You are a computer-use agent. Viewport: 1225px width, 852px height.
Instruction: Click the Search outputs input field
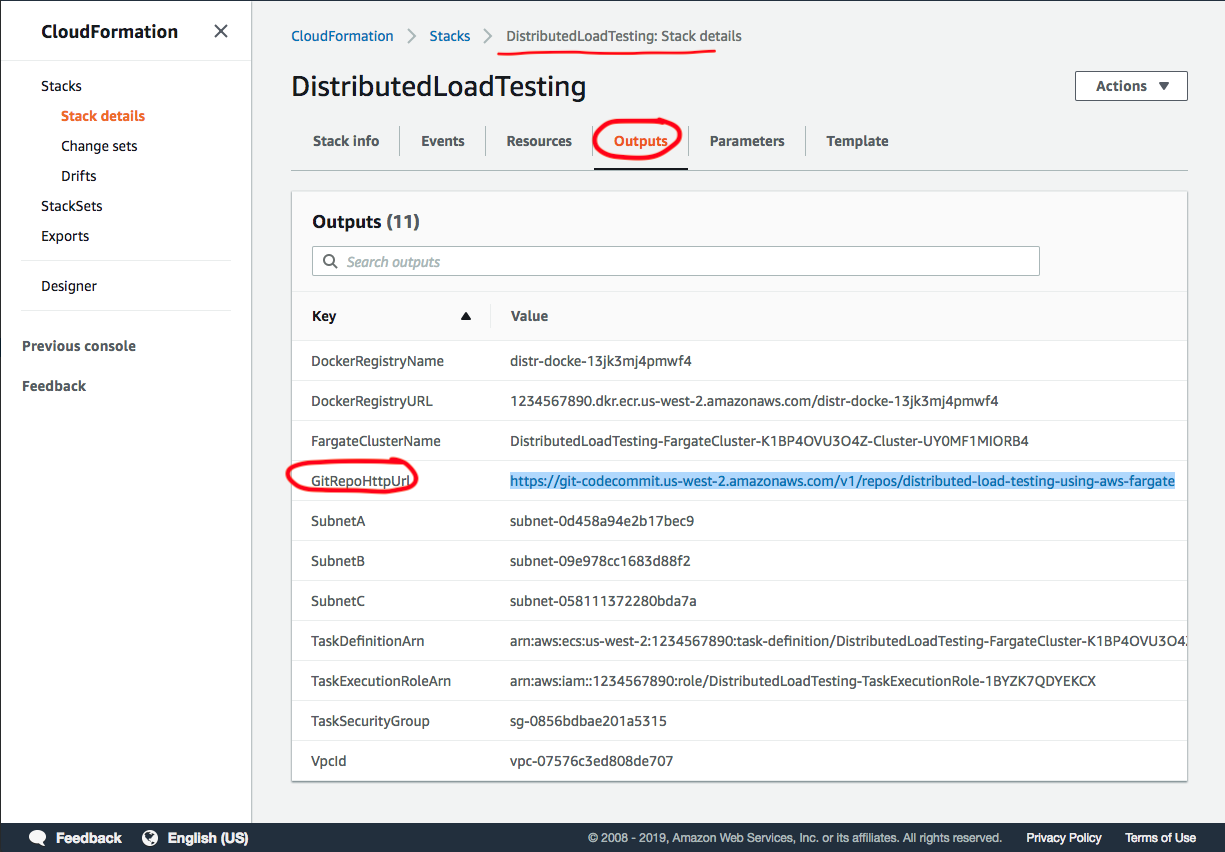(x=676, y=262)
